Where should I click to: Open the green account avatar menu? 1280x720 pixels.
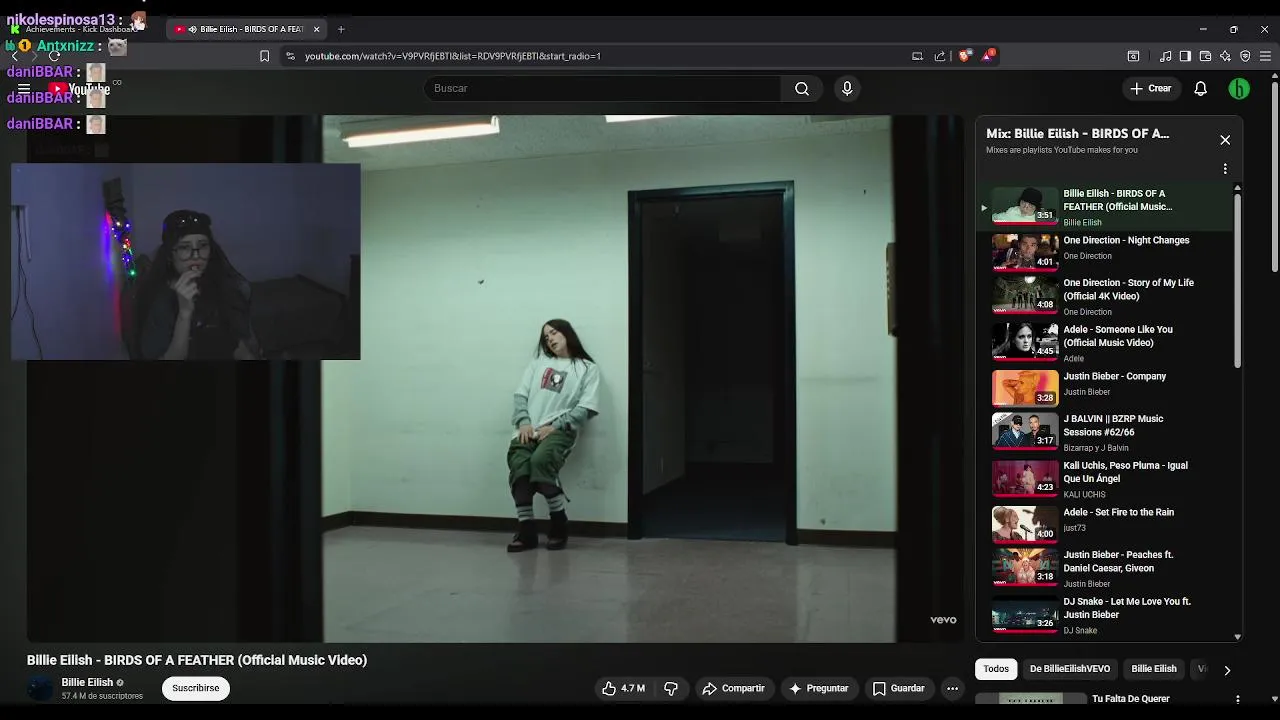[x=1239, y=88]
